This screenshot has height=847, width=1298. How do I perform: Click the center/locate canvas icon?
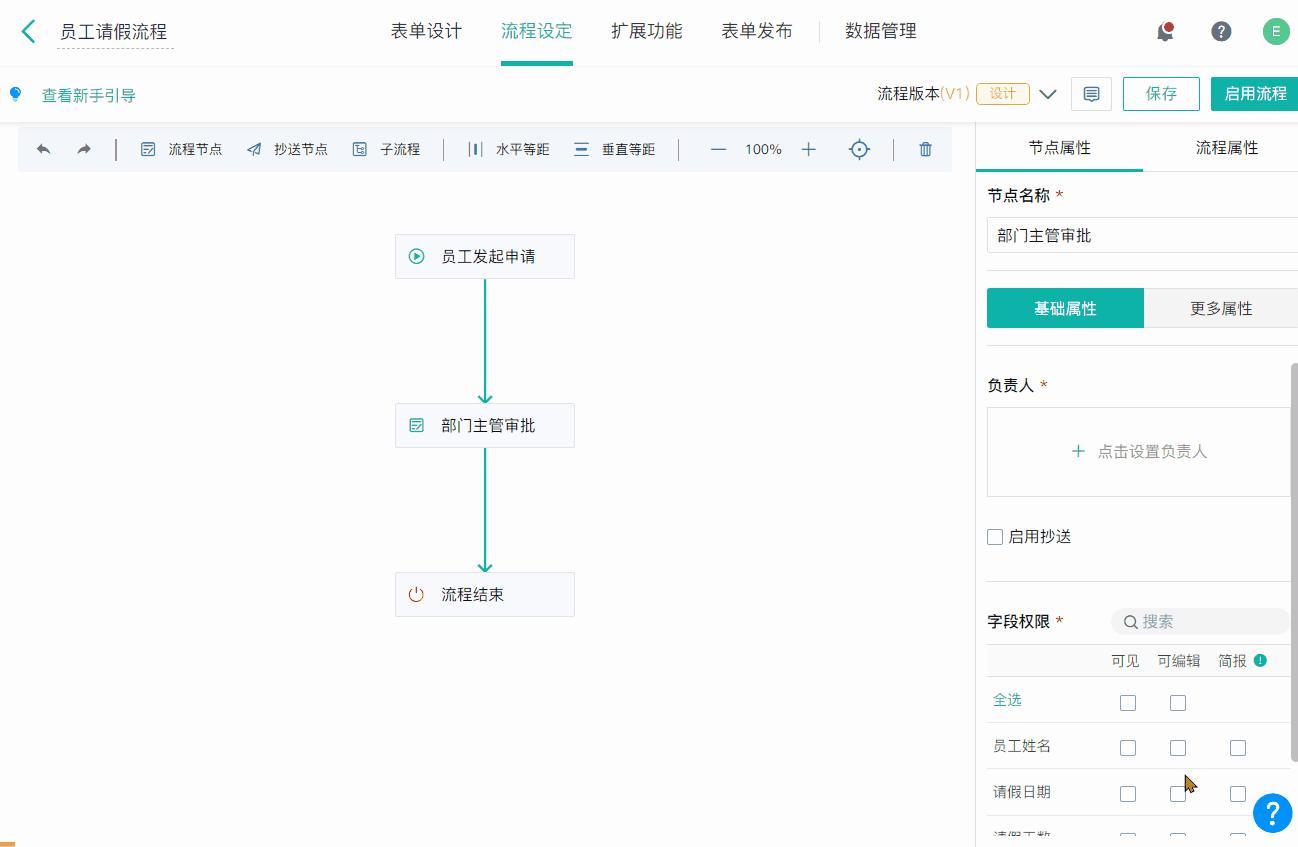pos(859,148)
